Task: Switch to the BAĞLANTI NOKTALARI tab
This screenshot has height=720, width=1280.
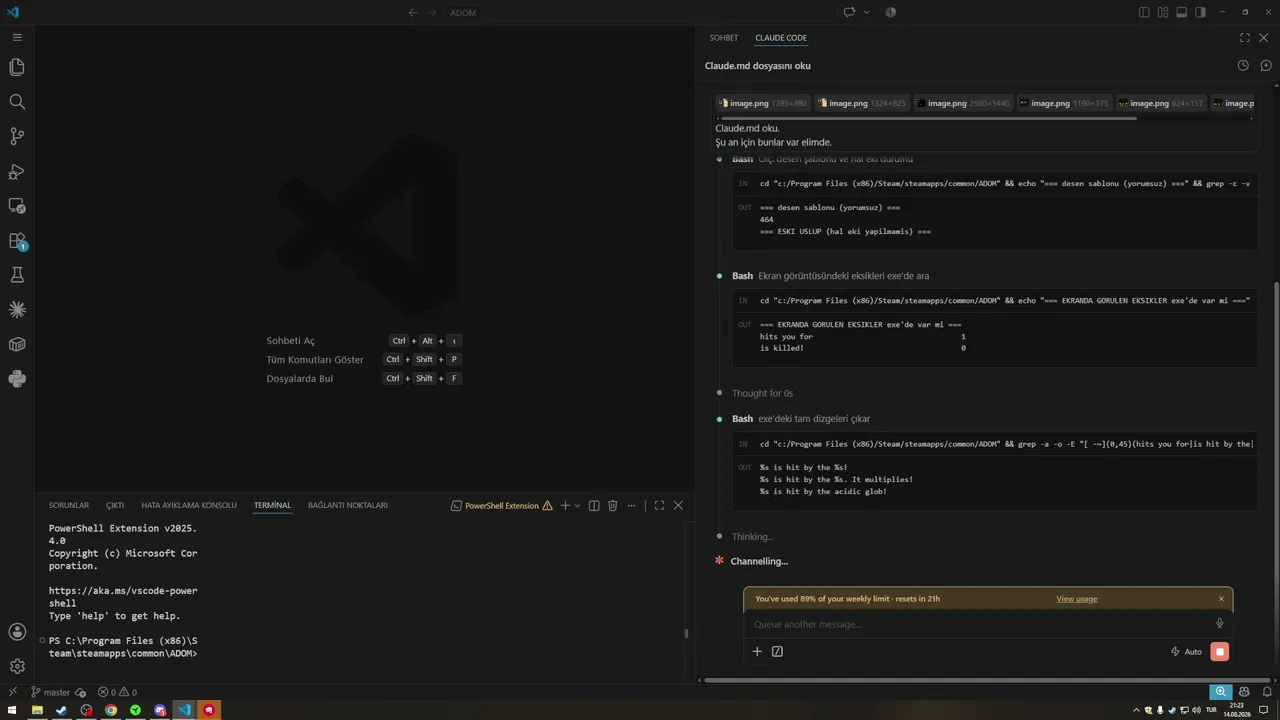Action: (348, 506)
